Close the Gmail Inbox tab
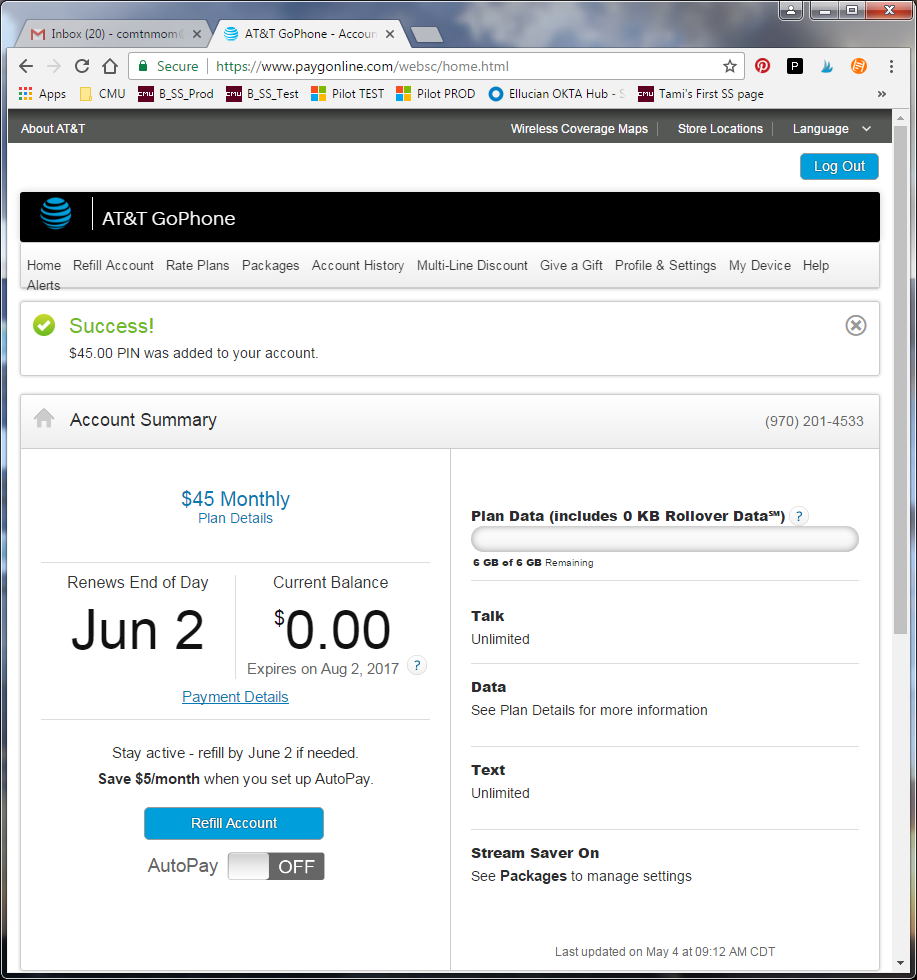This screenshot has width=917, height=980. pos(197,34)
